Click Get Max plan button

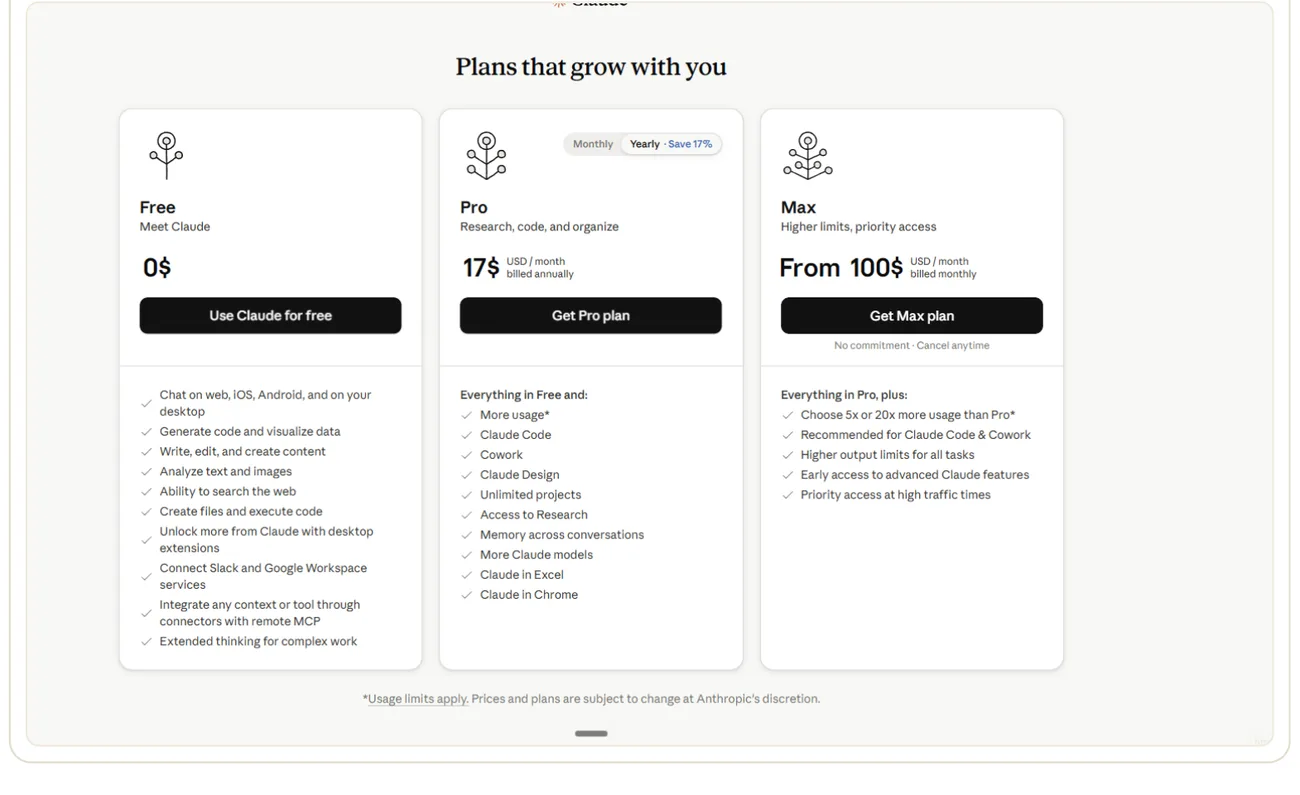point(912,315)
